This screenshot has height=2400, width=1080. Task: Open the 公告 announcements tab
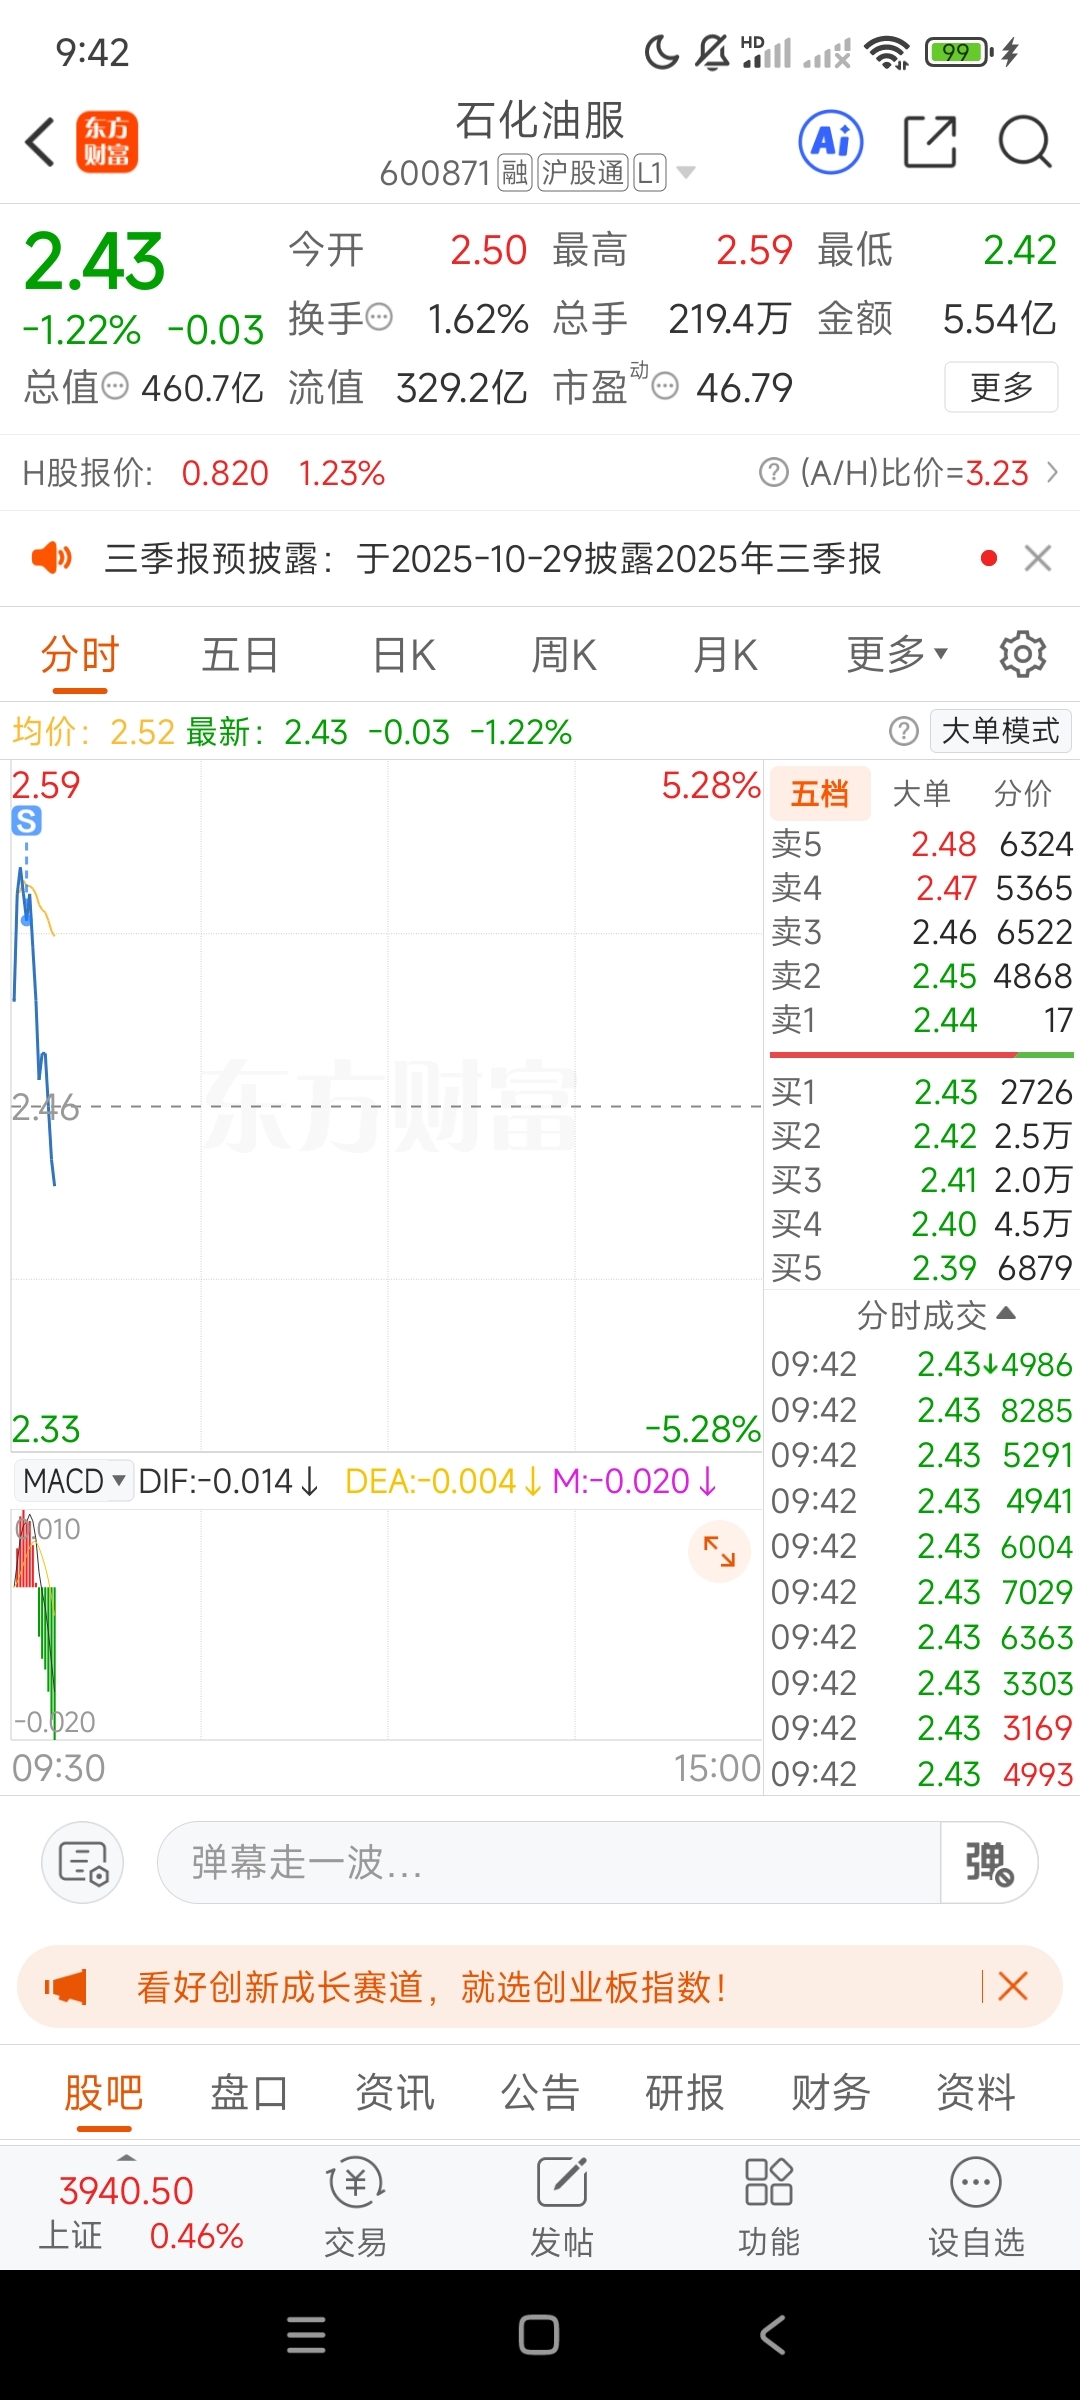click(x=540, y=2093)
